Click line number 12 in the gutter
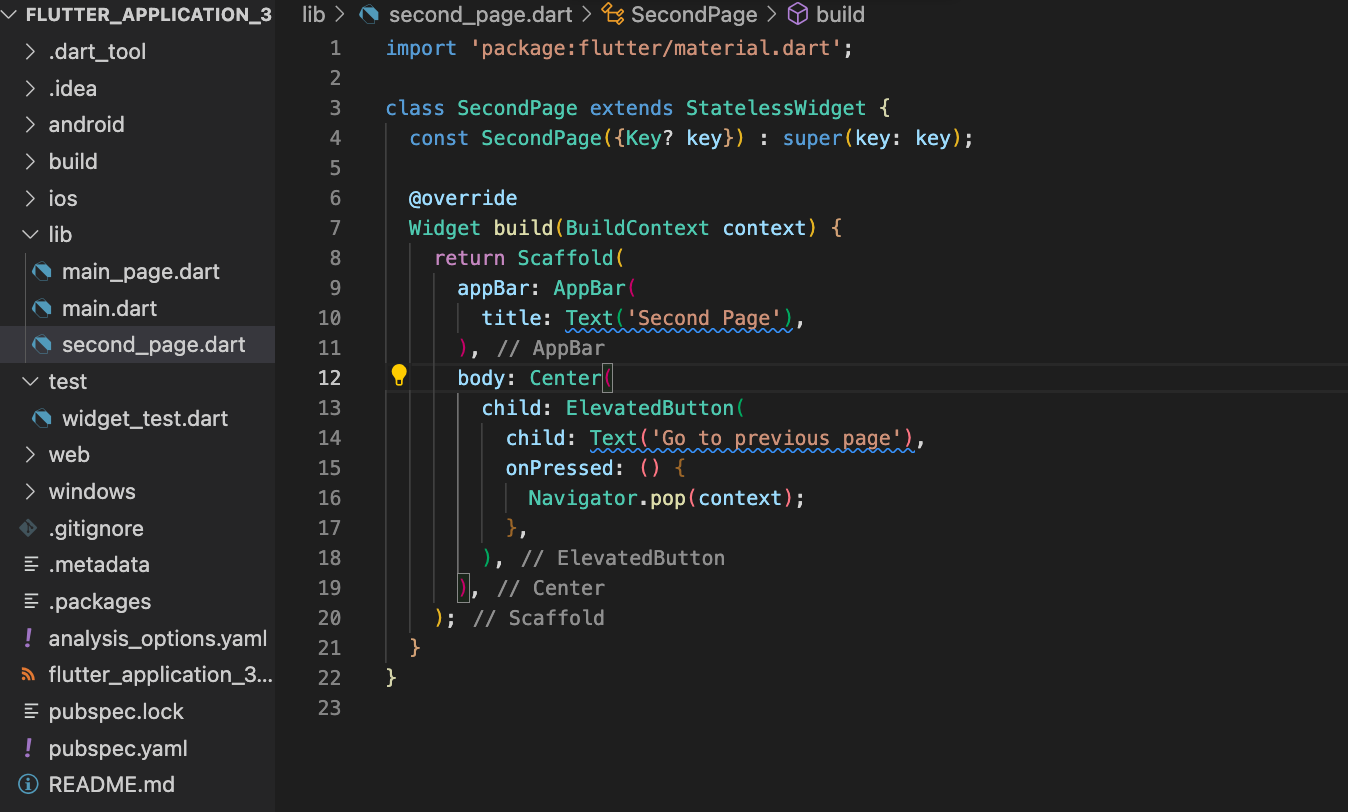The image size is (1348, 812). click(329, 378)
